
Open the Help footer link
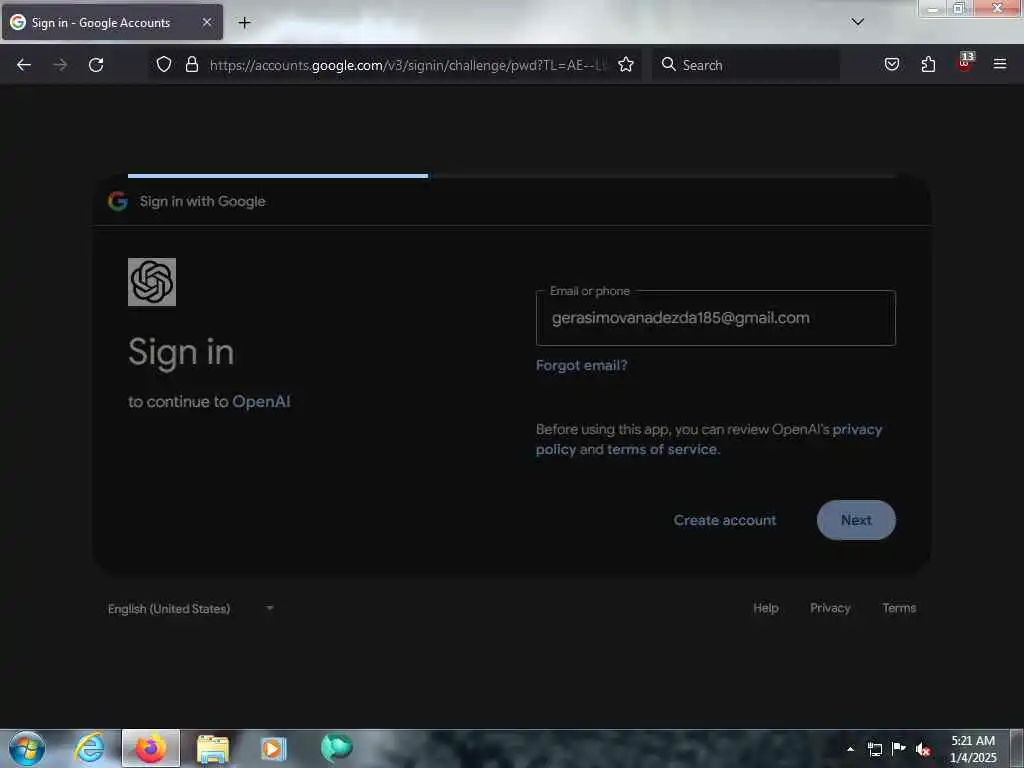(765, 608)
